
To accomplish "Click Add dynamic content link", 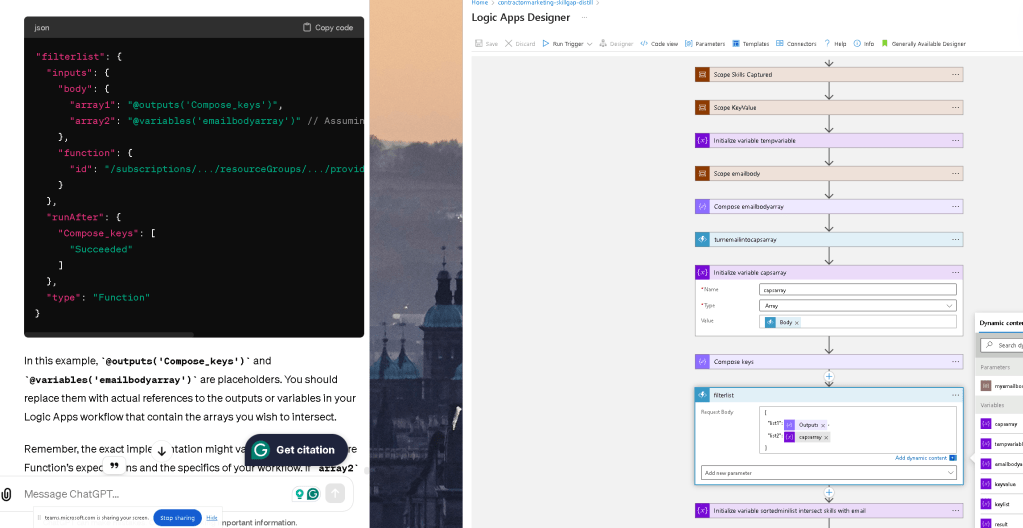I will click(x=921, y=458).
